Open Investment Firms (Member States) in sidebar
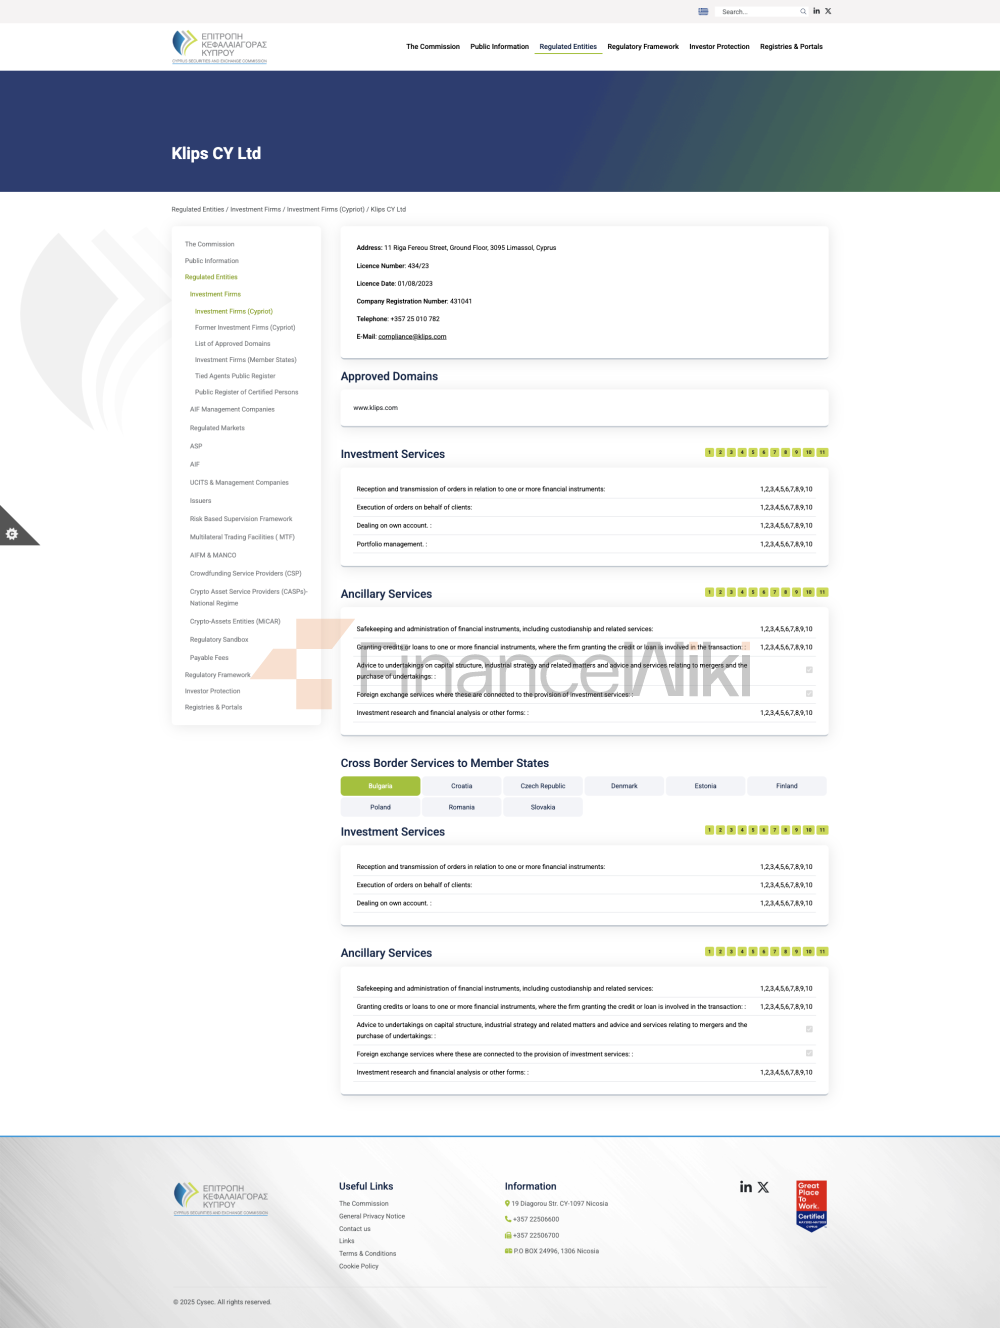Image resolution: width=1000 pixels, height=1328 pixels. click(x=246, y=360)
